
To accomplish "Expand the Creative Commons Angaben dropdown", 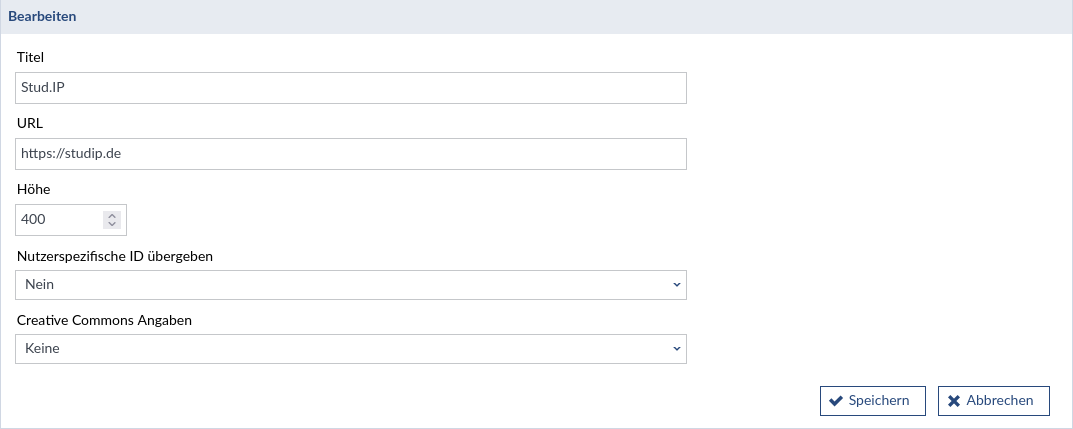I will pyautogui.click(x=350, y=349).
